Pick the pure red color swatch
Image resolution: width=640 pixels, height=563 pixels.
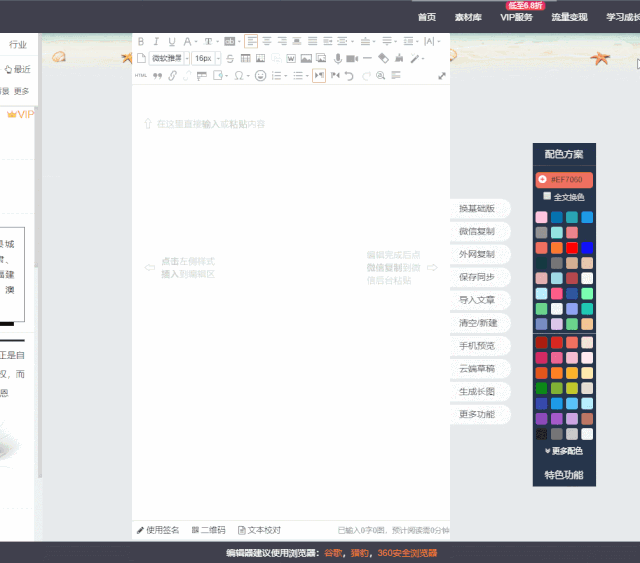(572, 248)
